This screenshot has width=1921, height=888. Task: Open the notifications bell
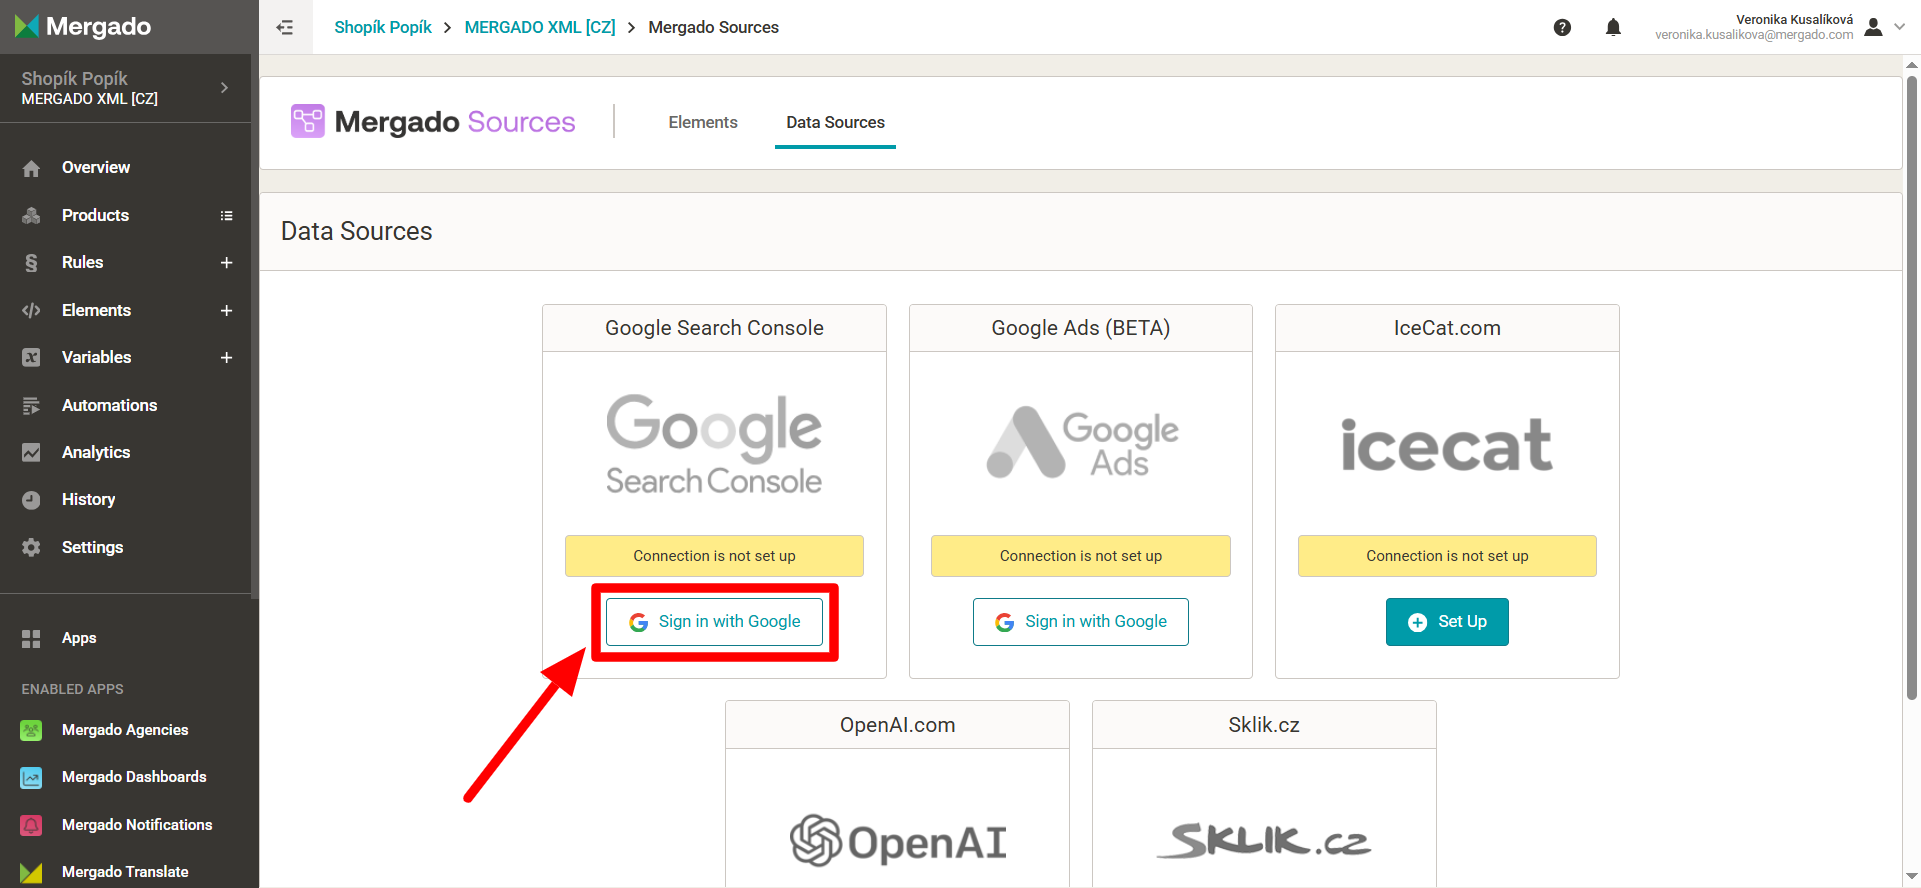pos(1613,27)
